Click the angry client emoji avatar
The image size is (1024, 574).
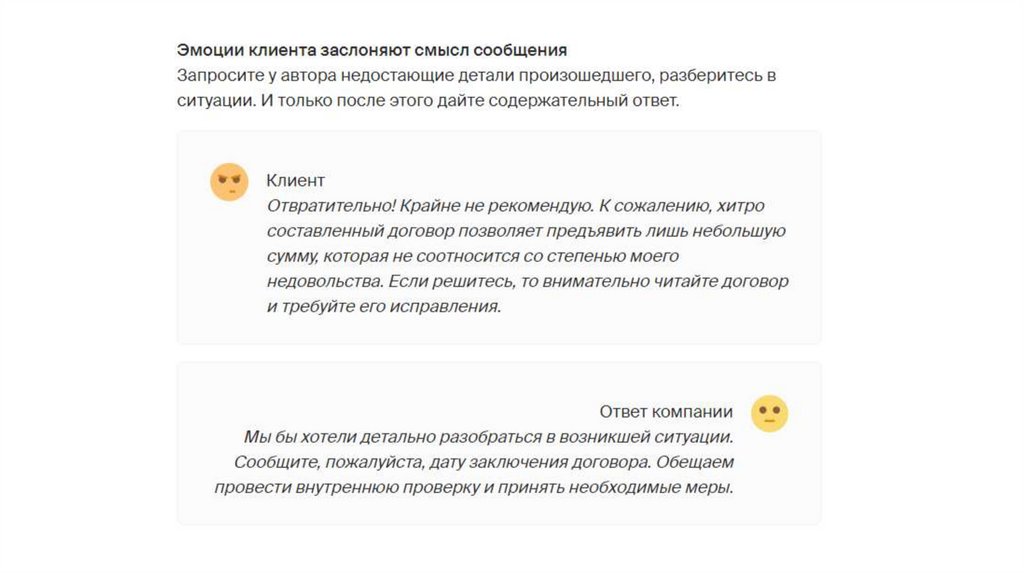pyautogui.click(x=228, y=181)
